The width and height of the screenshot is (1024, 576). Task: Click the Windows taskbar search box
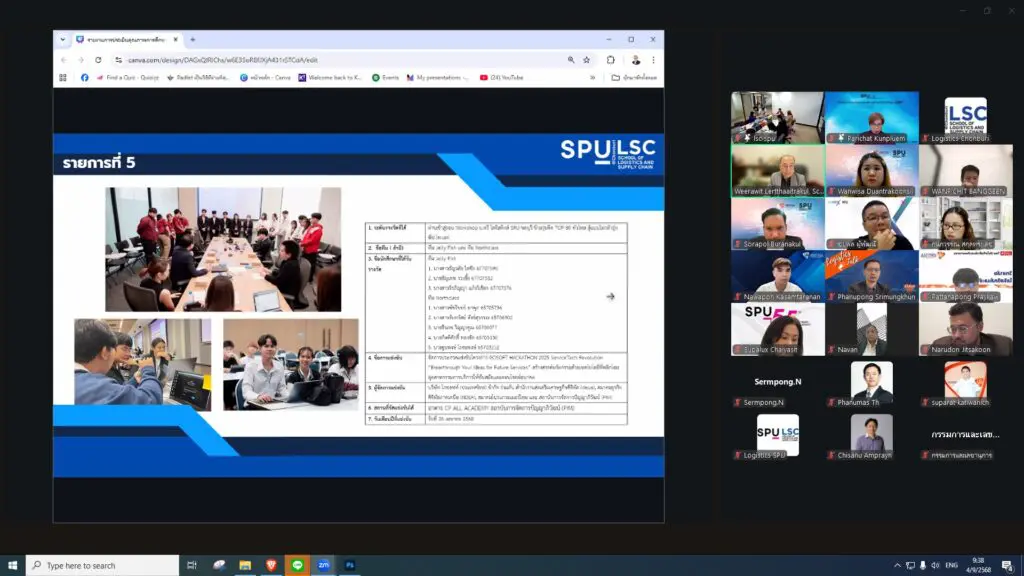coord(100,565)
